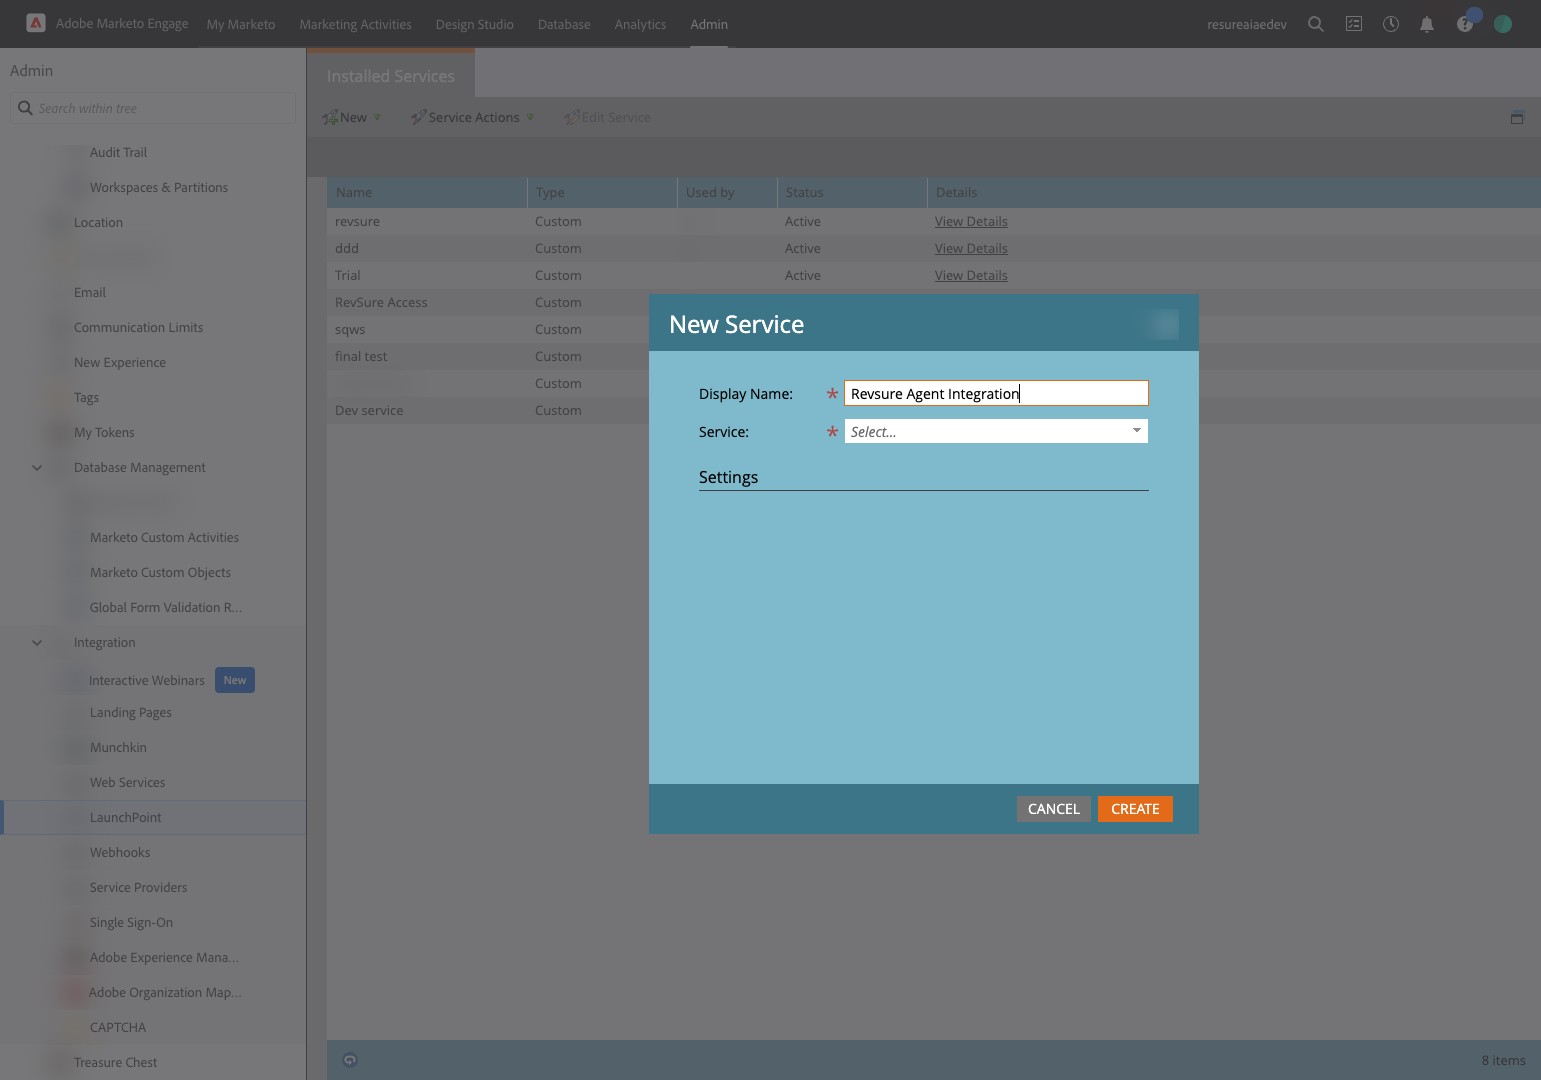Collapse Database Management tree node
The width and height of the screenshot is (1541, 1080).
click(x=37, y=467)
